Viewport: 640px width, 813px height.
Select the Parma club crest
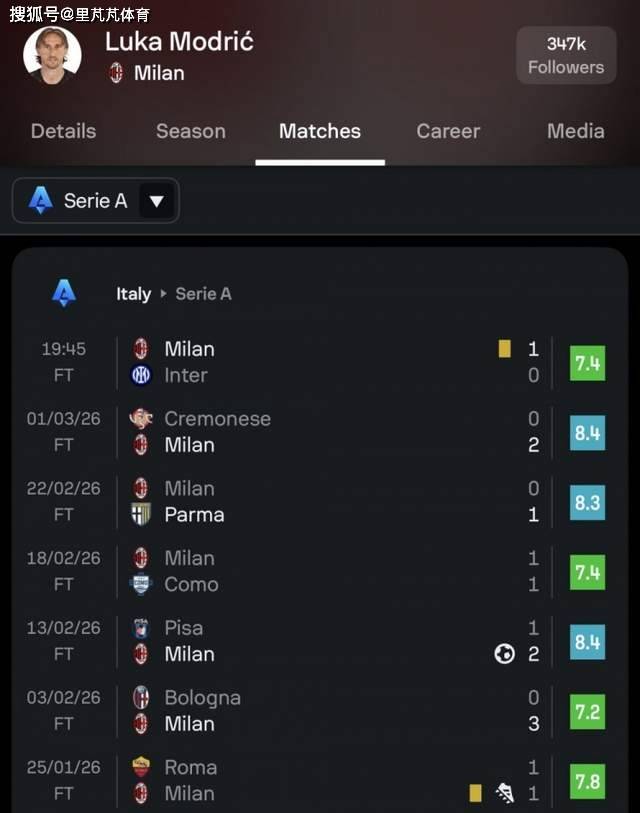tap(141, 515)
